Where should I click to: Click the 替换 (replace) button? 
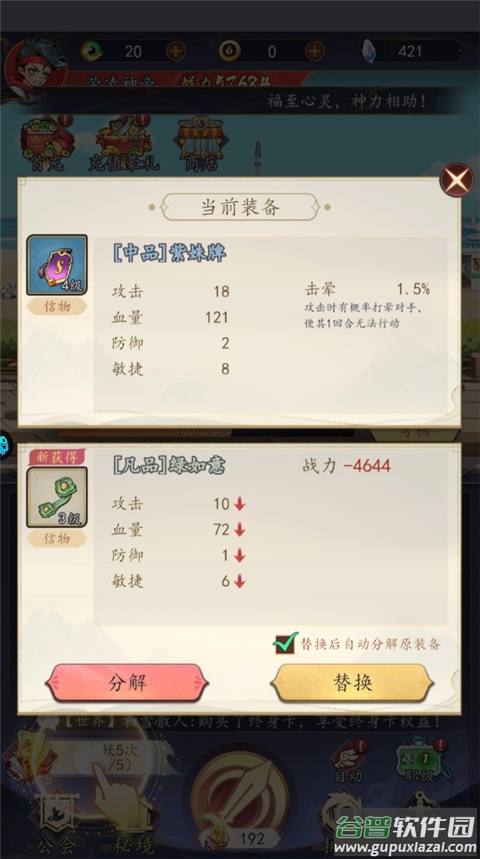pyautogui.click(x=352, y=683)
